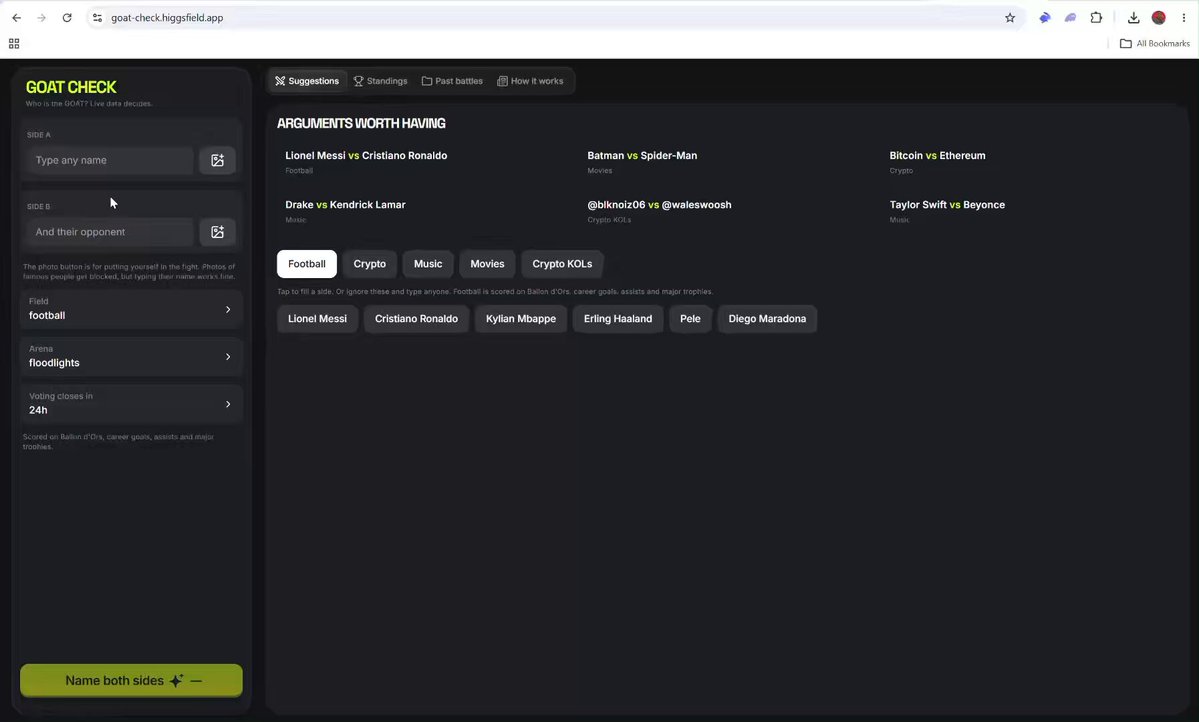Pick the Pele name chip
This screenshot has width=1199, height=722.
click(x=690, y=319)
